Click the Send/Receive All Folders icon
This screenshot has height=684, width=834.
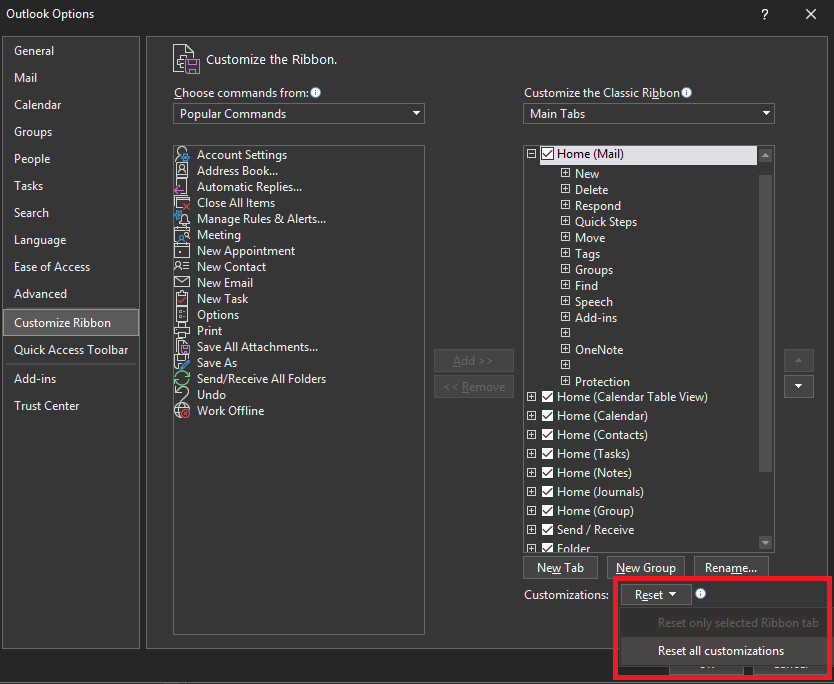point(182,378)
